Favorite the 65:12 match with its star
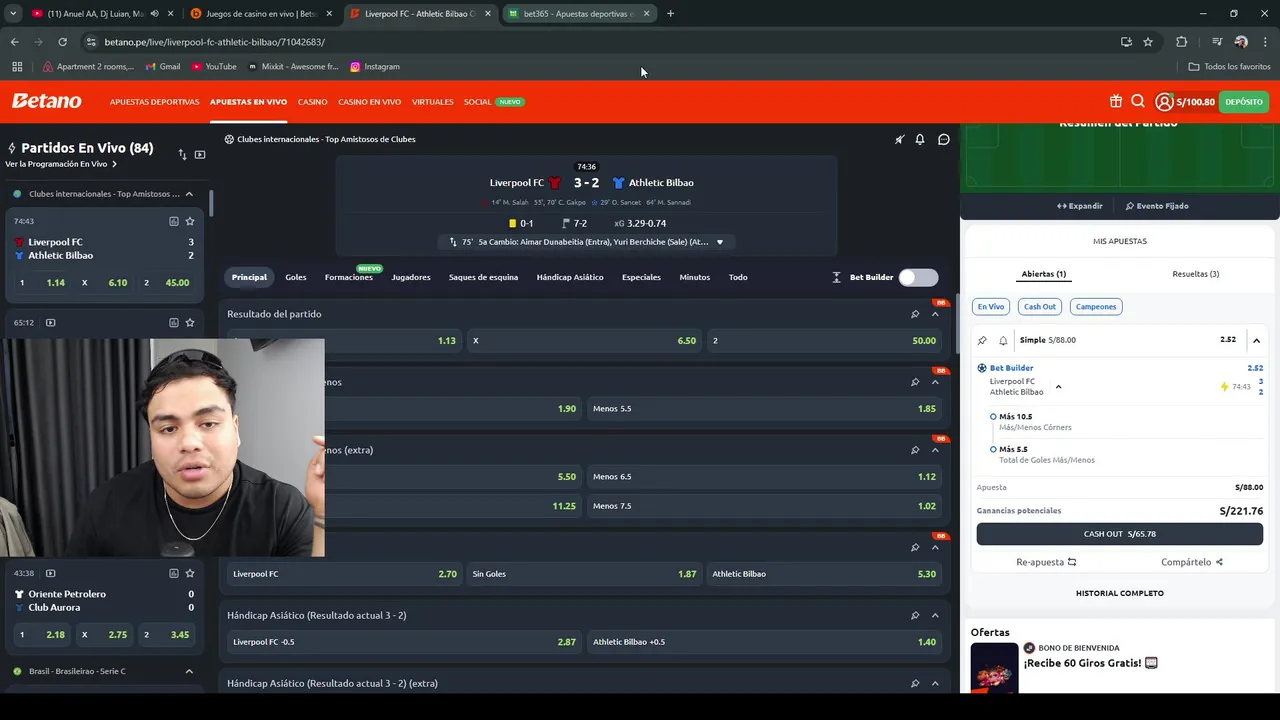 190,323
